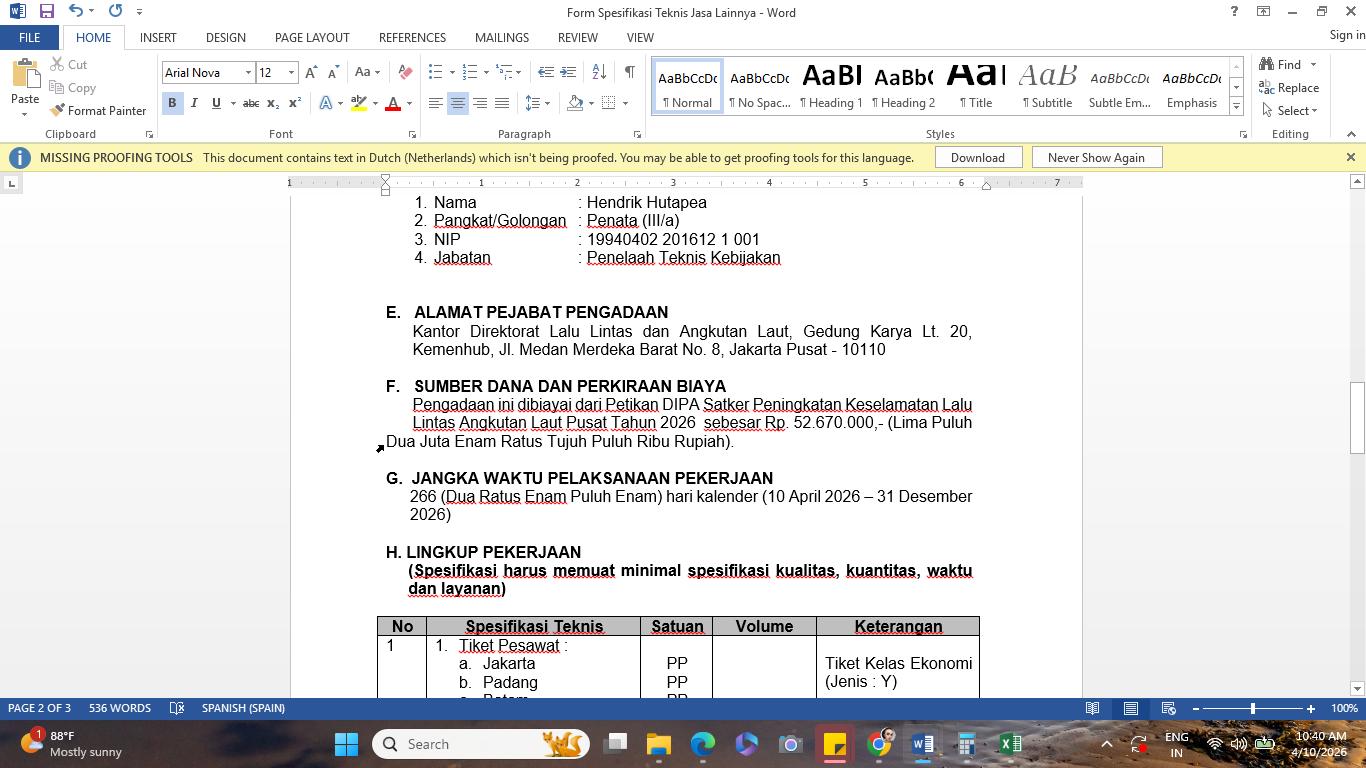Viewport: 1366px width, 768px height.
Task: Switch to the REFERENCES tab
Action: pos(412,37)
